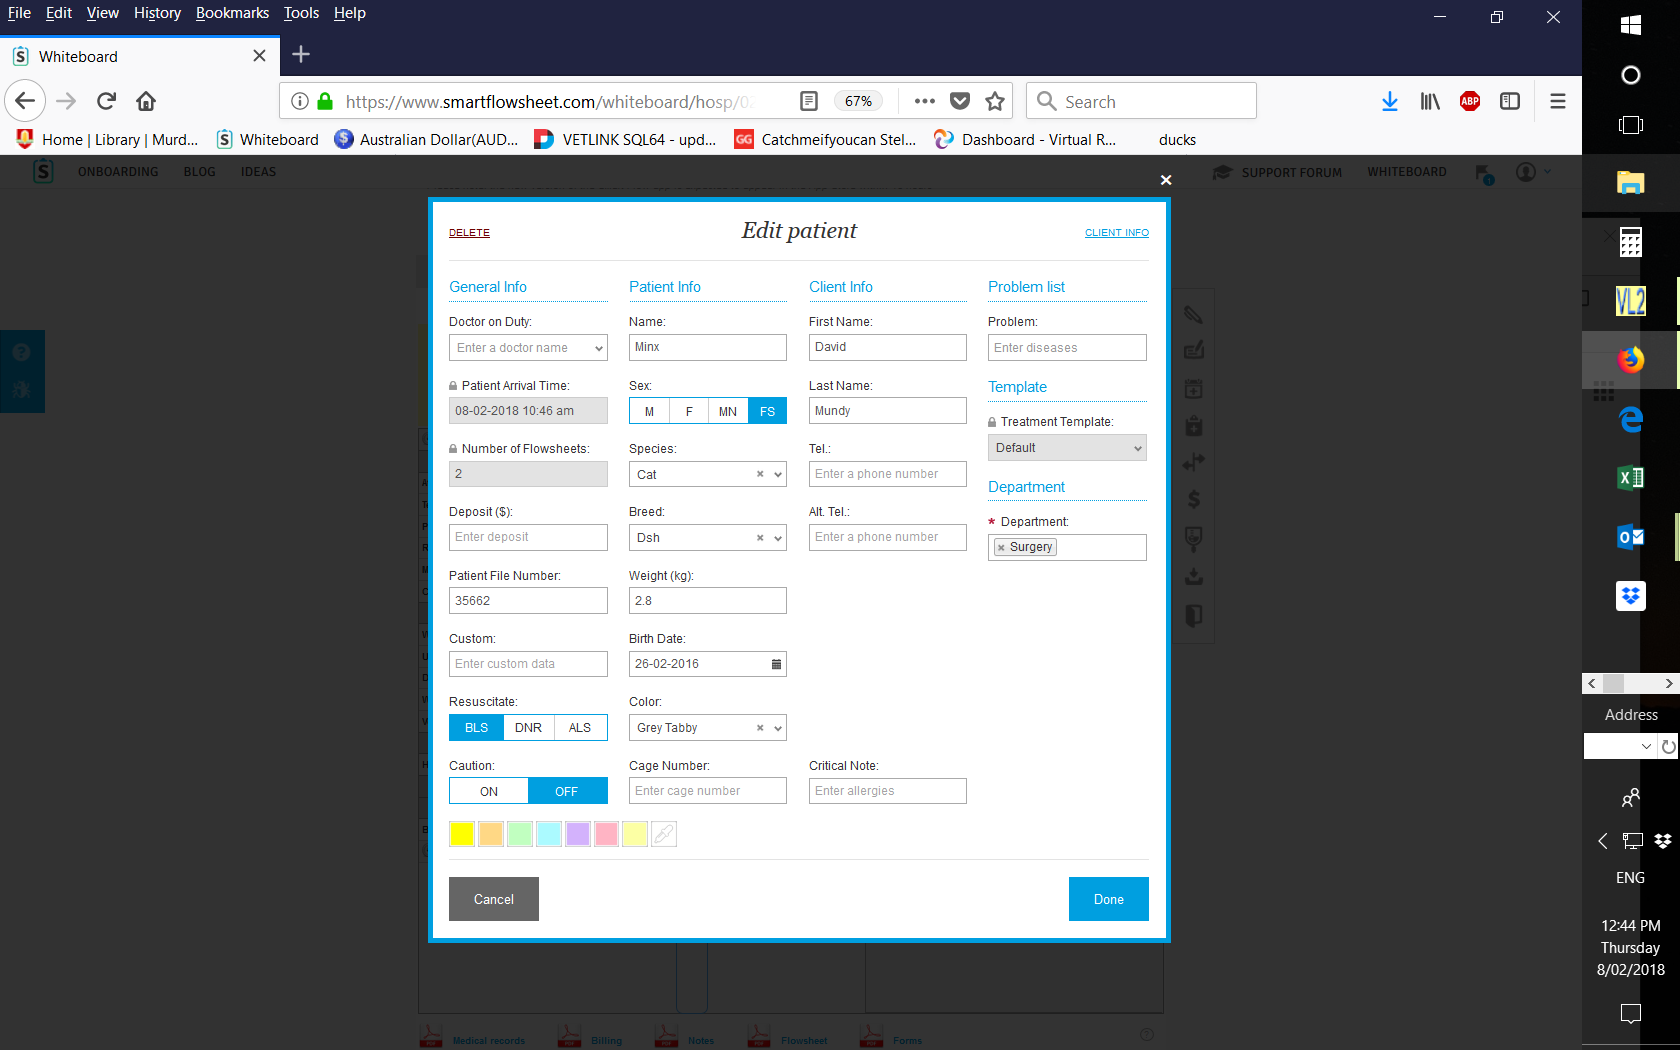Image resolution: width=1680 pixels, height=1050 pixels.
Task: Bookmark this page with star icon
Action: pos(994,101)
